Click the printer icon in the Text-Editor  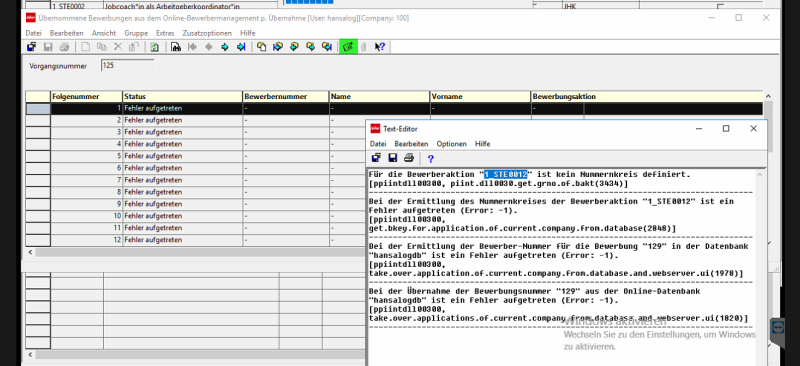[409, 158]
